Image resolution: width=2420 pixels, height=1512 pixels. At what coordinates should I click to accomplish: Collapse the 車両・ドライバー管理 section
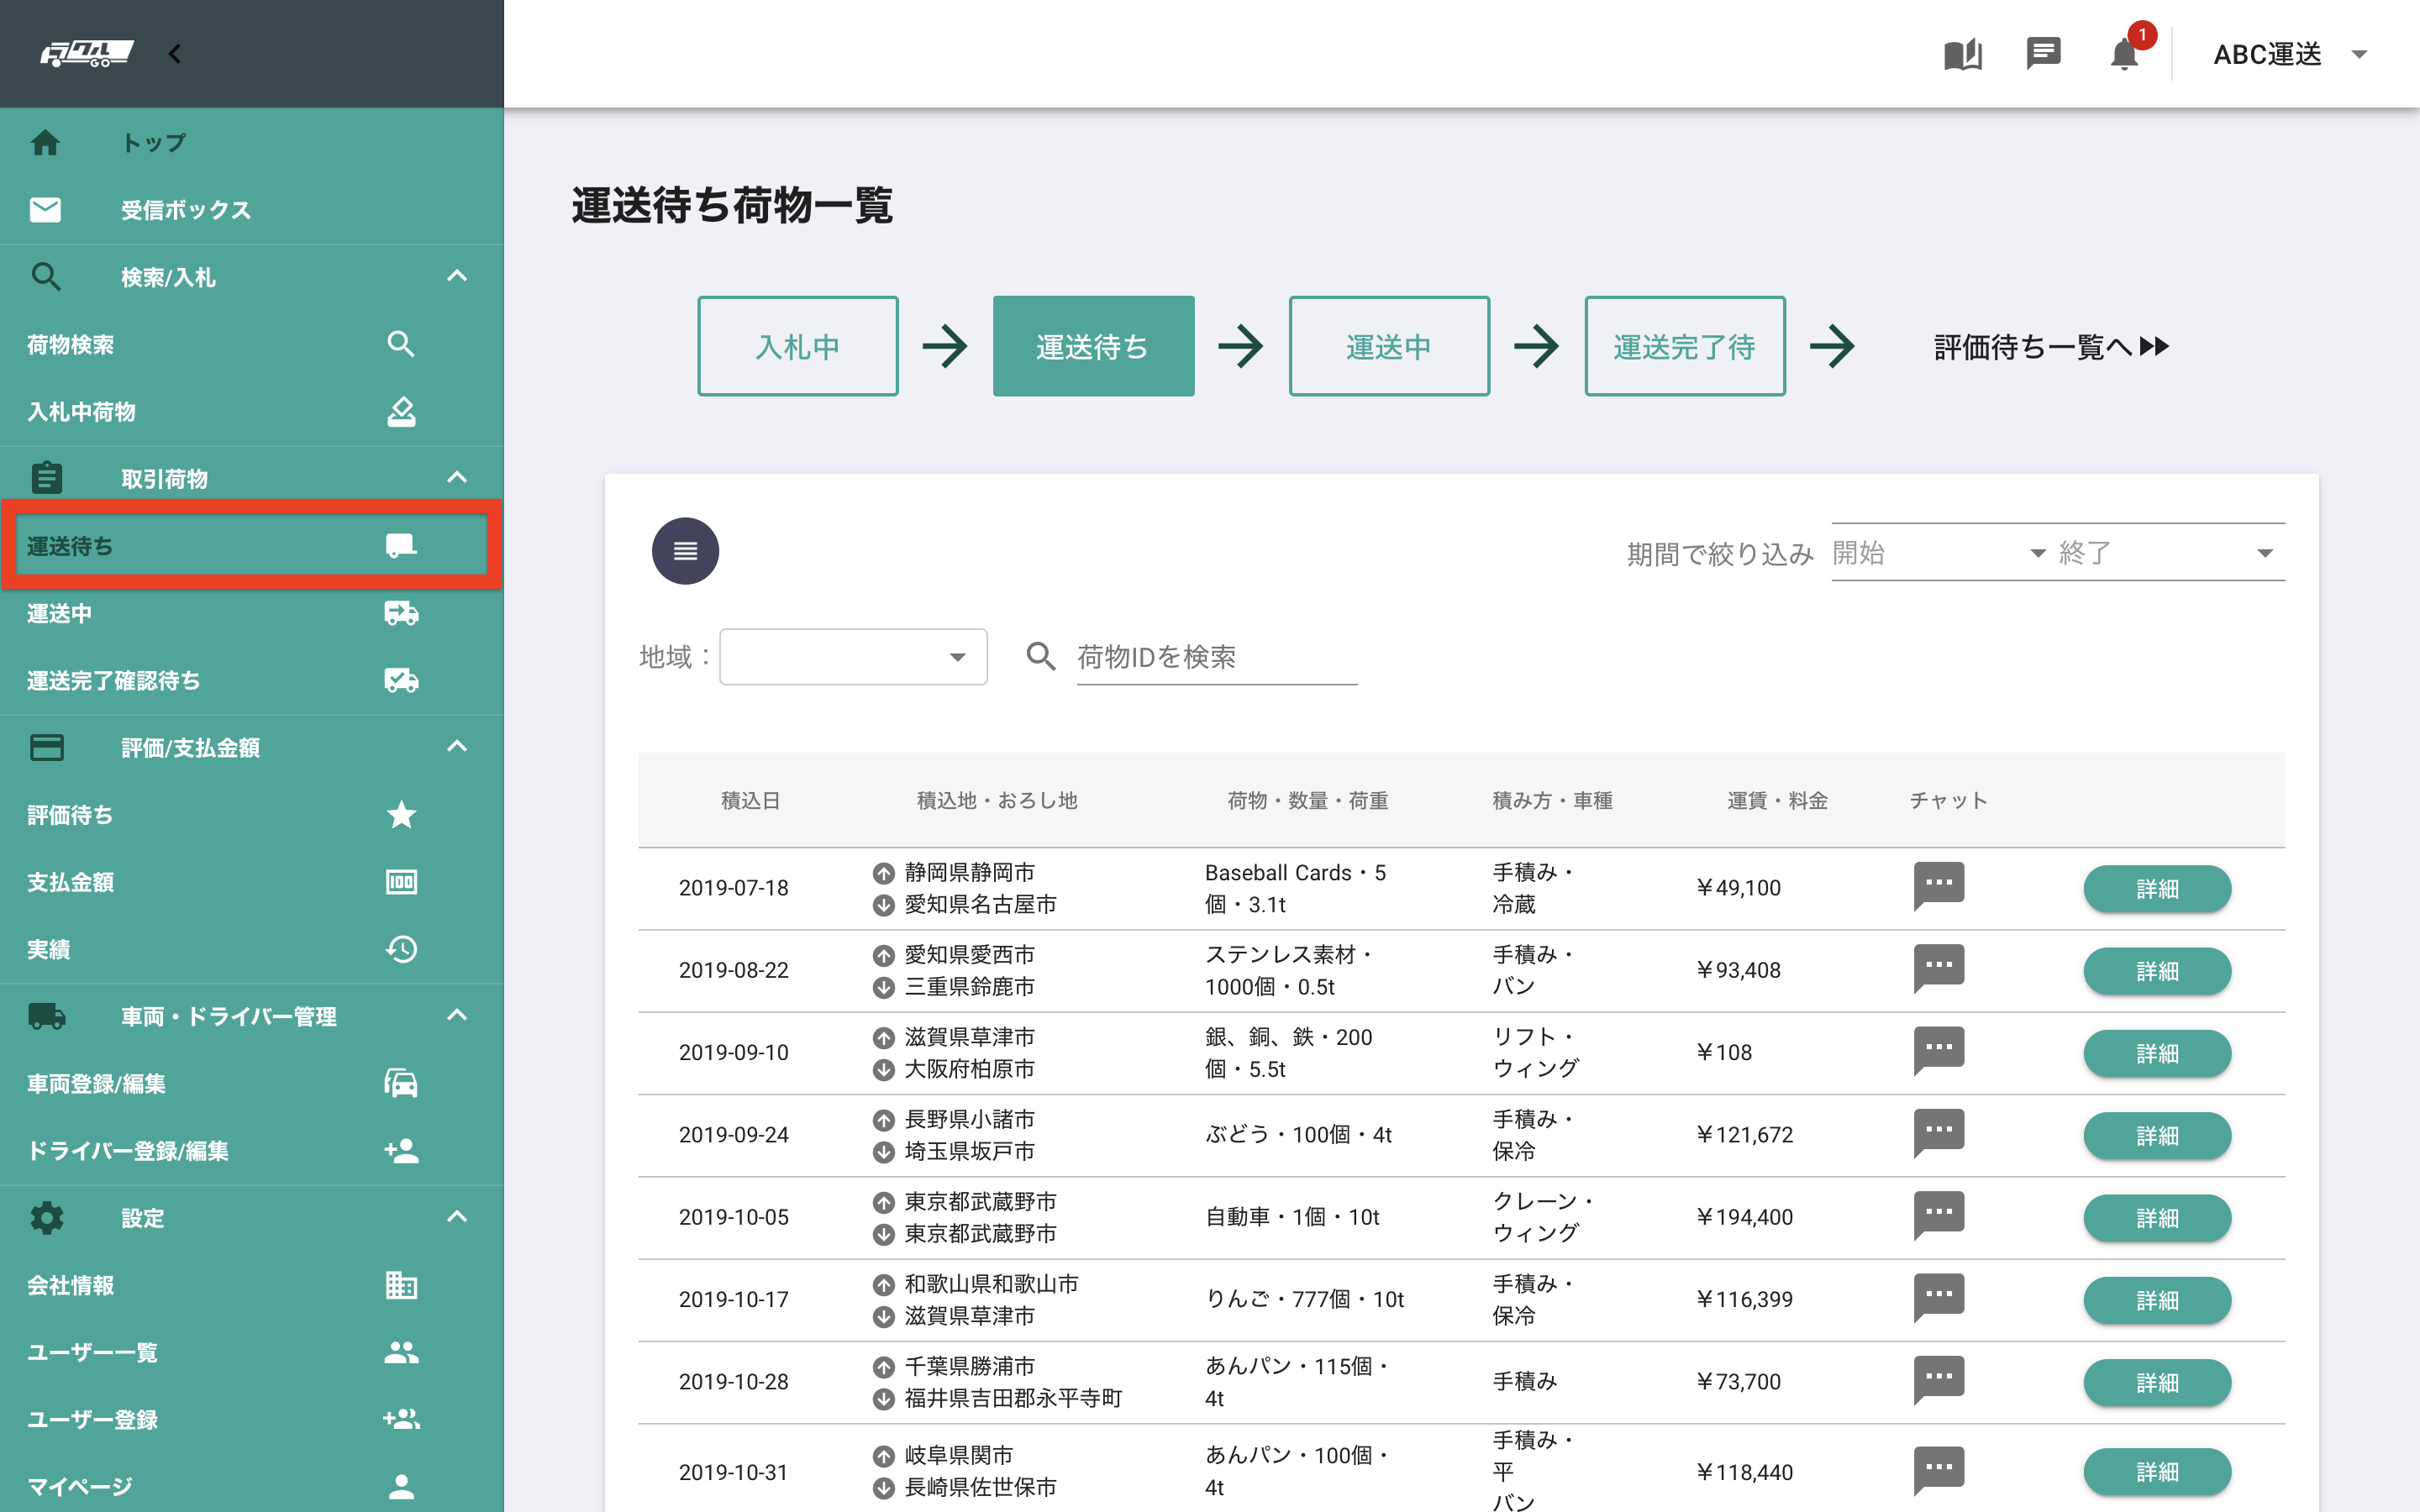[x=457, y=1015]
